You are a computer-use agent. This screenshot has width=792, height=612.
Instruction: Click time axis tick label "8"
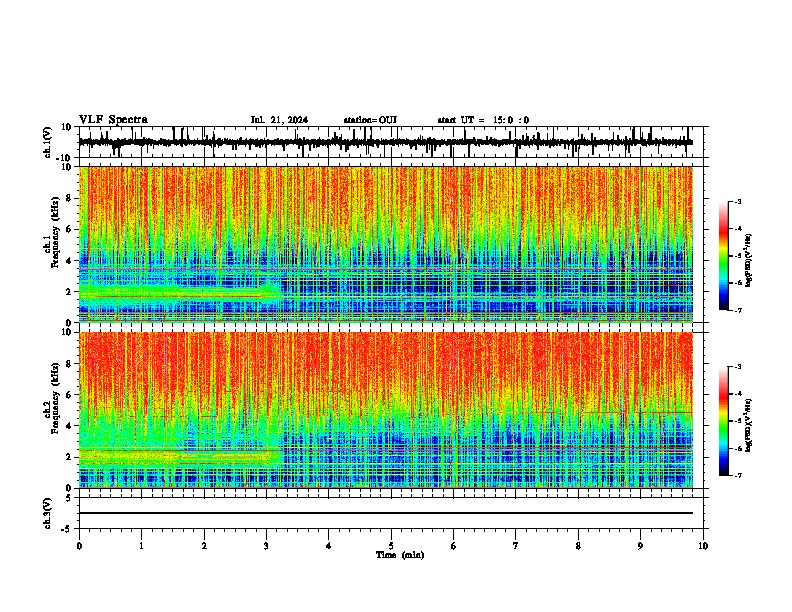coord(578,546)
